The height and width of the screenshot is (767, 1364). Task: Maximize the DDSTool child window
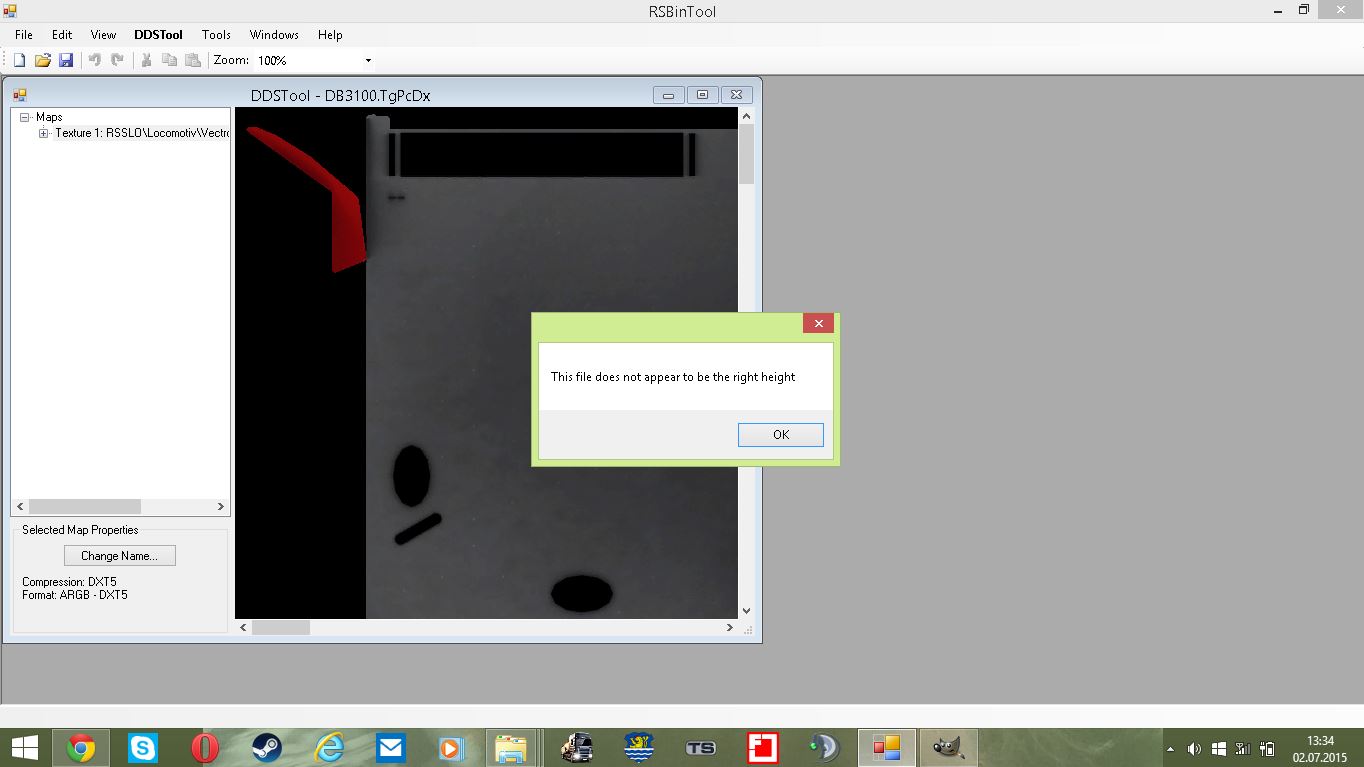[x=702, y=95]
